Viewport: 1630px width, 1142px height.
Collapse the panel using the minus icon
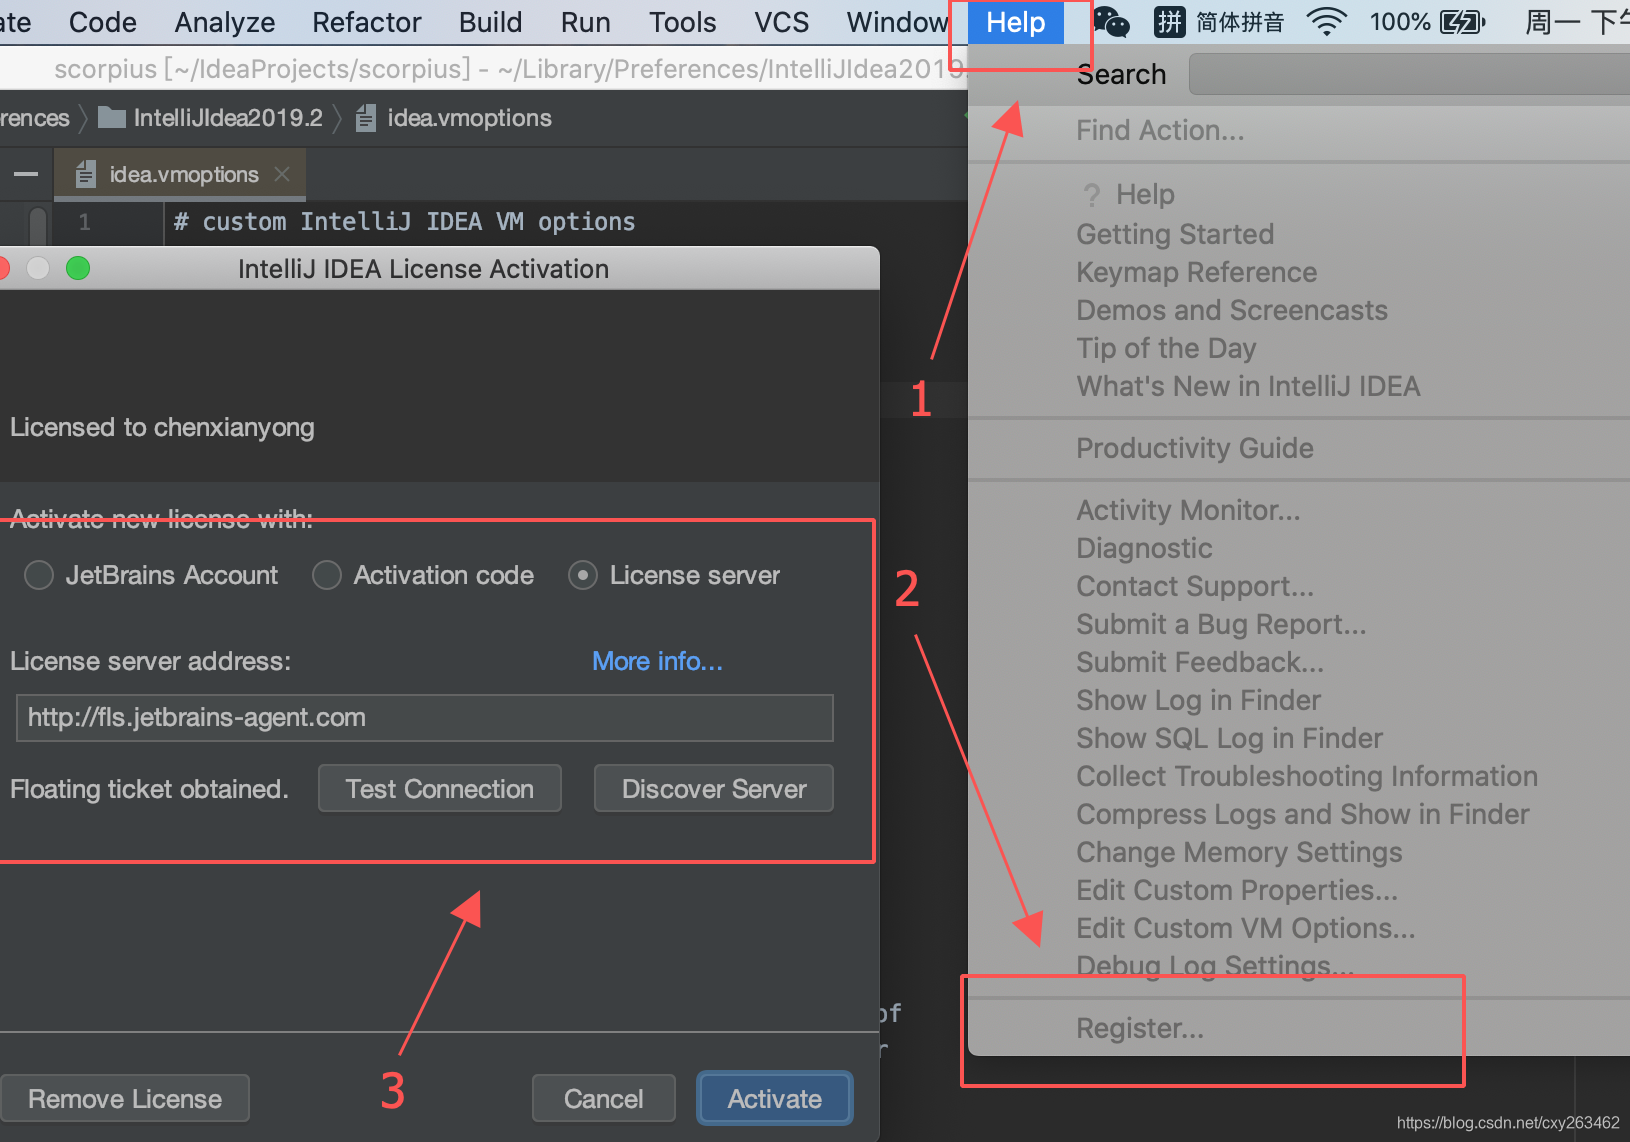(26, 174)
